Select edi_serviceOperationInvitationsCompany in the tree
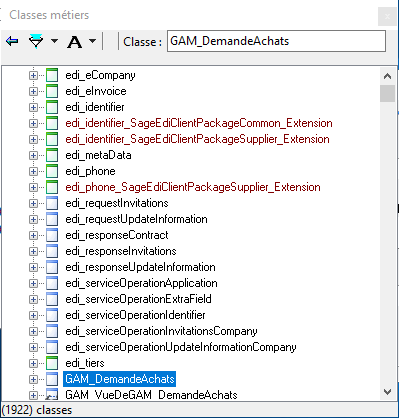This screenshot has height=418, width=399. click(x=161, y=331)
